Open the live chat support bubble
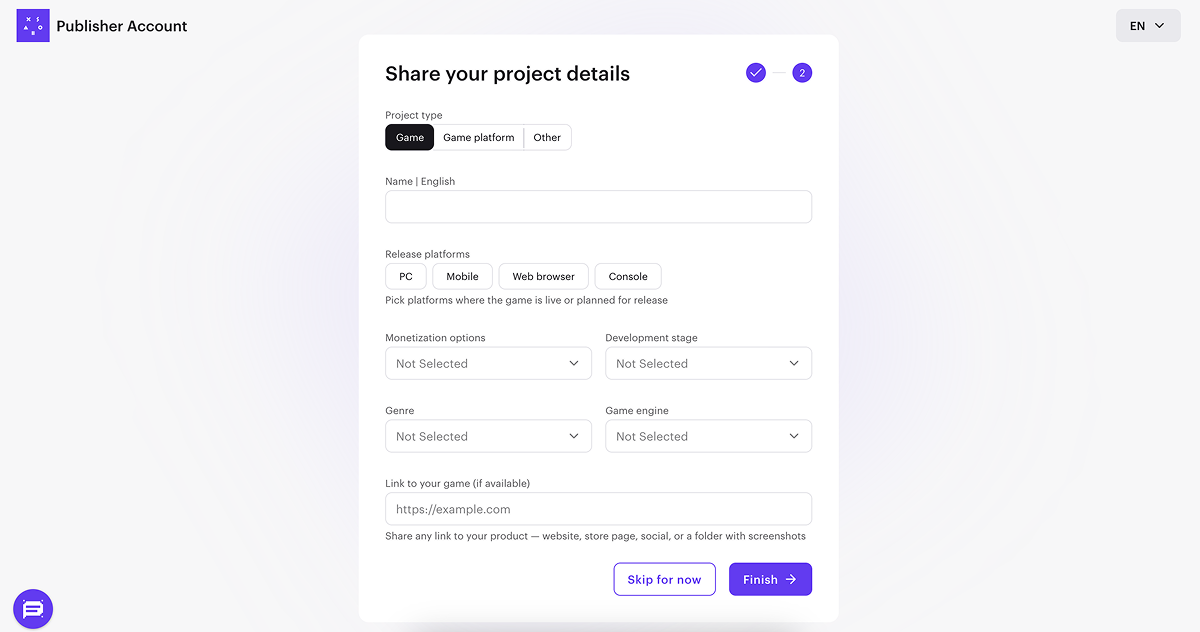 [x=33, y=608]
